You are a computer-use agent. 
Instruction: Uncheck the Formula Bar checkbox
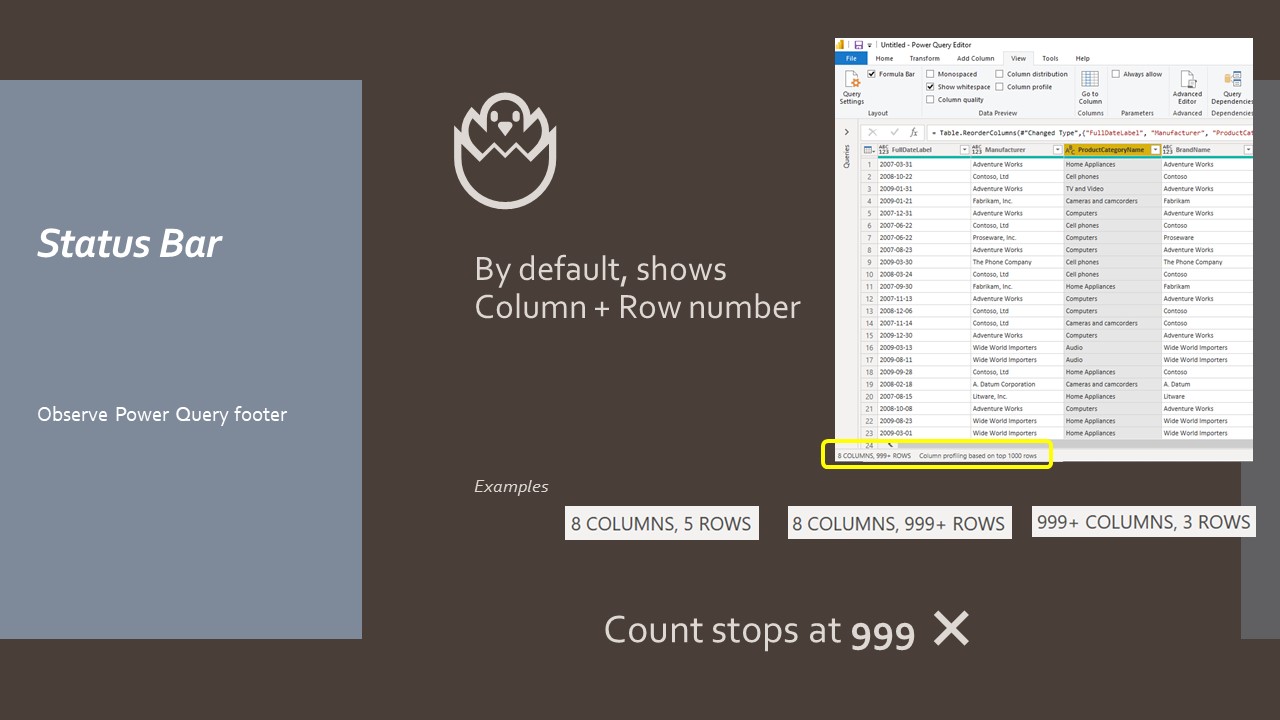[872, 75]
